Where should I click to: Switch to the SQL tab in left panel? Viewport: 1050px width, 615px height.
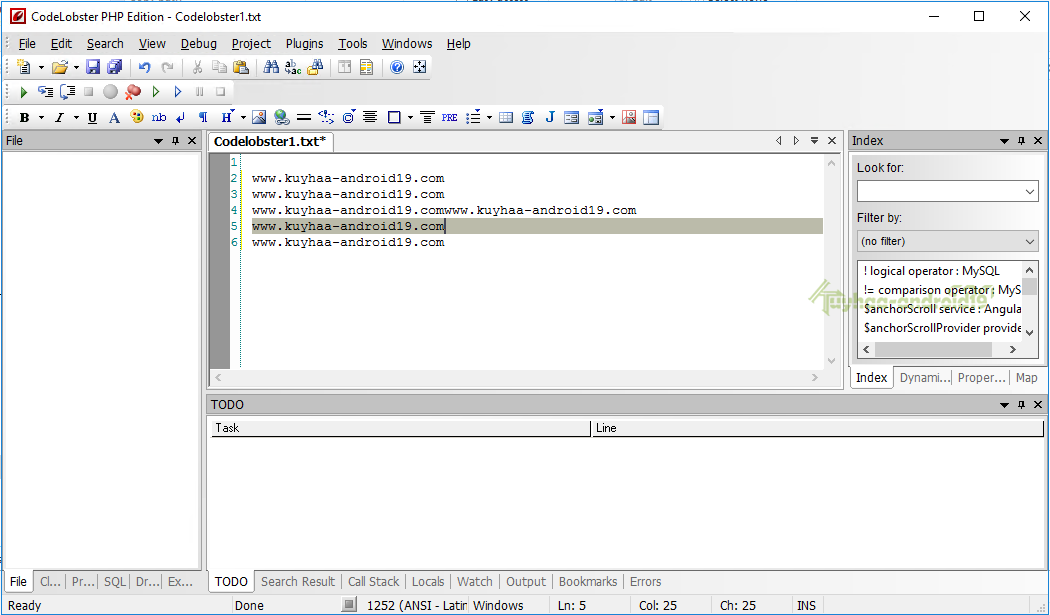coord(115,582)
